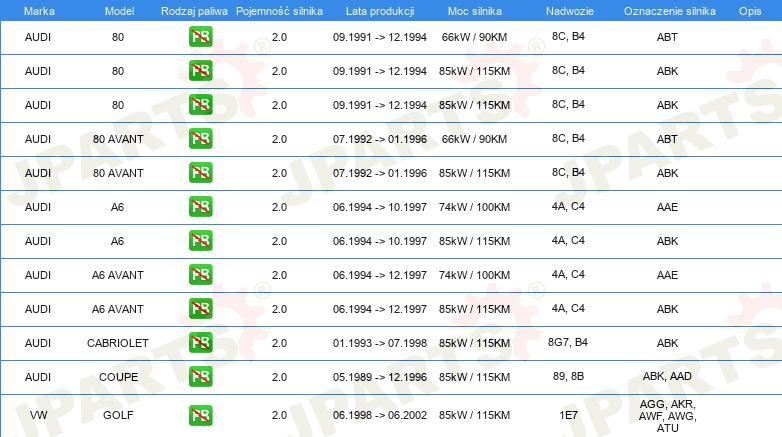This screenshot has height=437, width=782.
Task: Click the 85kW / 115KM power in the COUPE row
Action: [474, 377]
